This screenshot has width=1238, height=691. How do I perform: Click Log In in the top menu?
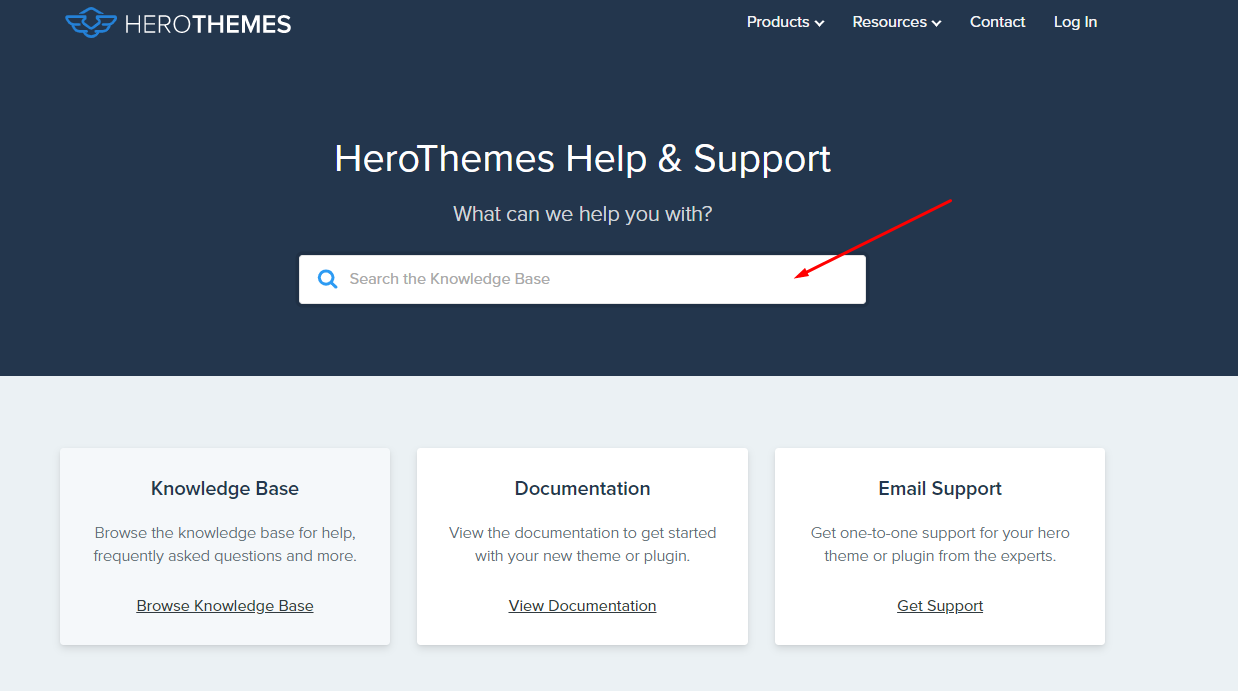1075,21
